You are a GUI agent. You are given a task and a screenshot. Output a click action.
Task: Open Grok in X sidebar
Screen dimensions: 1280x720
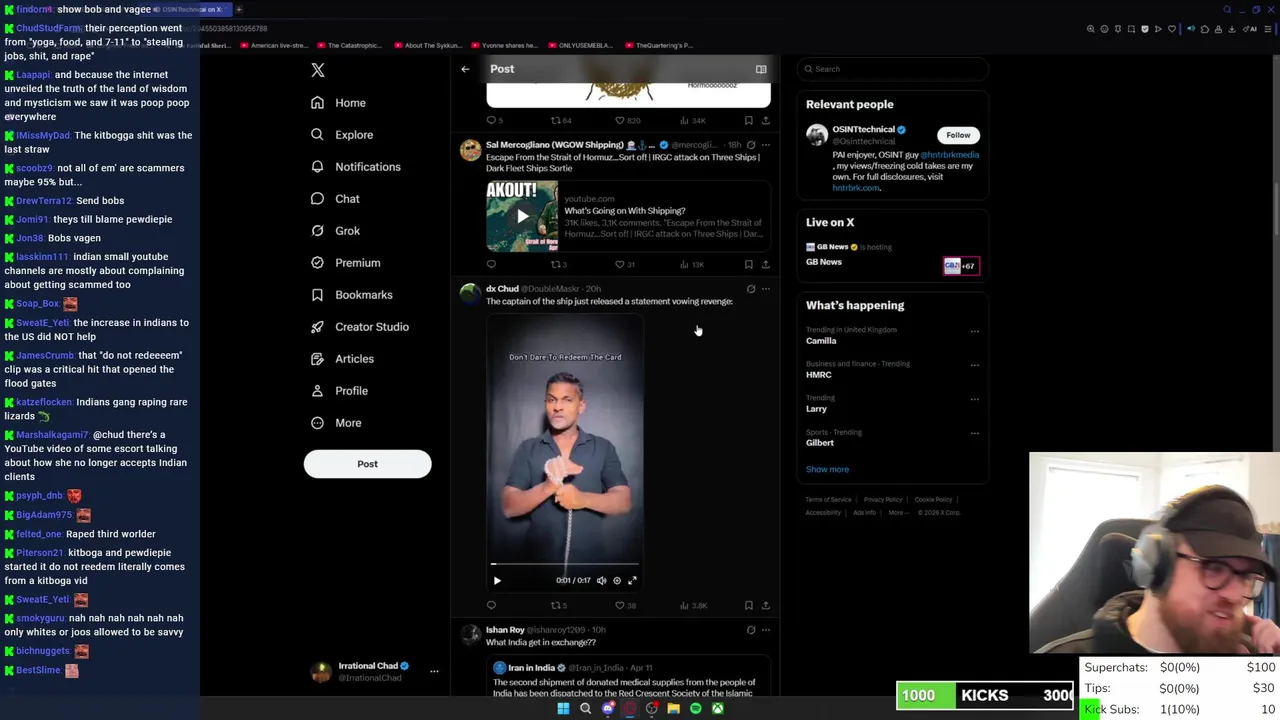click(x=335, y=231)
